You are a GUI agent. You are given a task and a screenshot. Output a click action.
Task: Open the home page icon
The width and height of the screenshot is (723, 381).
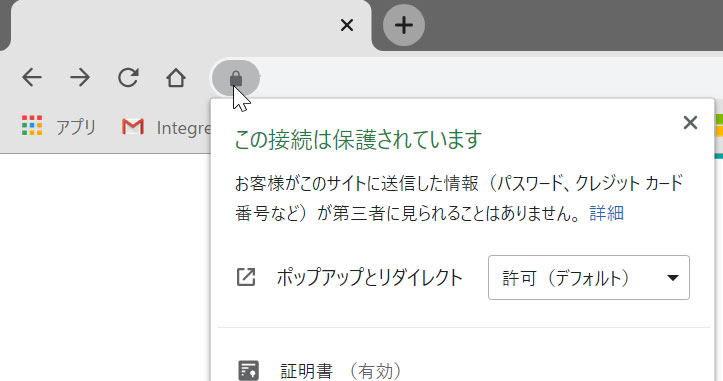[x=176, y=77]
